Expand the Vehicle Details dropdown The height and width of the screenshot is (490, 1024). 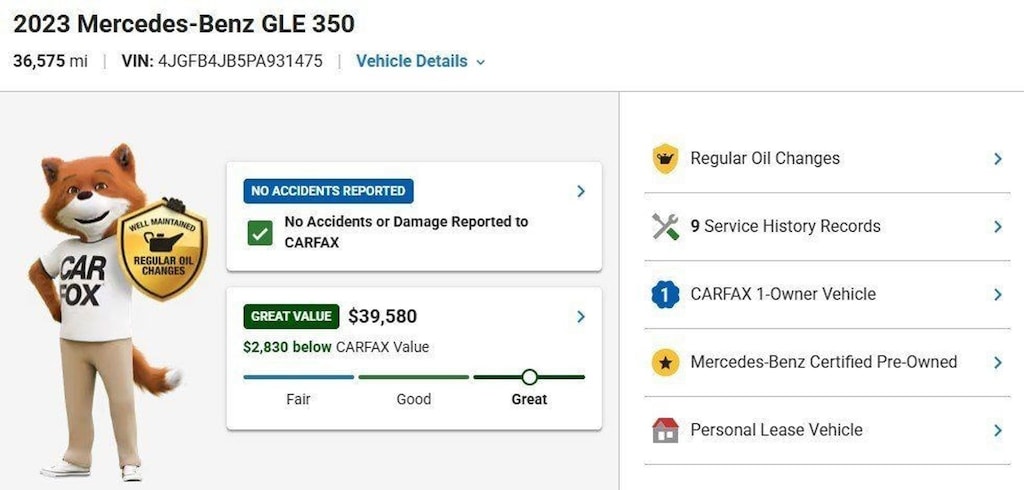click(421, 61)
